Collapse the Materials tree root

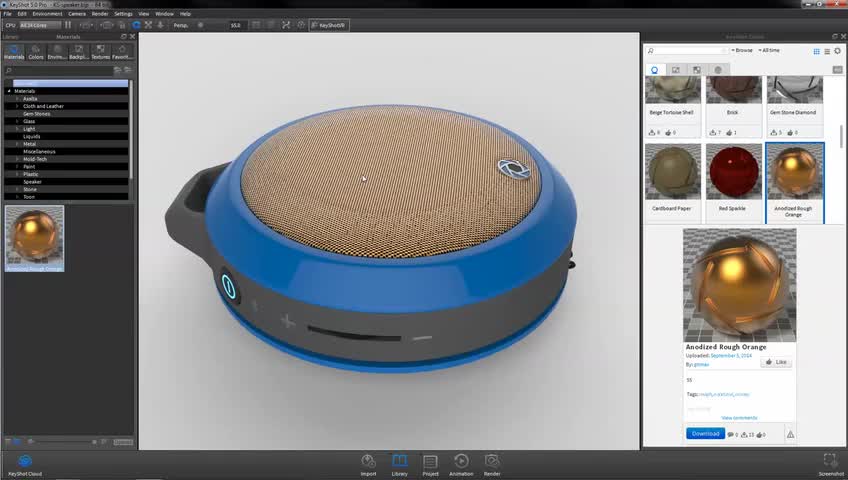tap(9, 91)
